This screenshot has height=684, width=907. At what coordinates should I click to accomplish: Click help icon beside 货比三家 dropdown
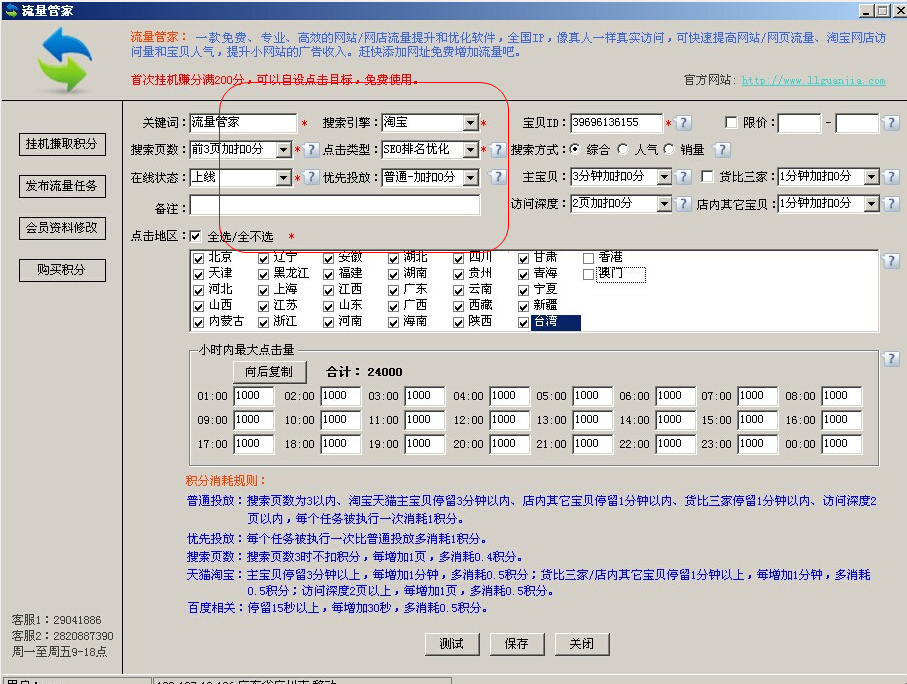point(891,176)
